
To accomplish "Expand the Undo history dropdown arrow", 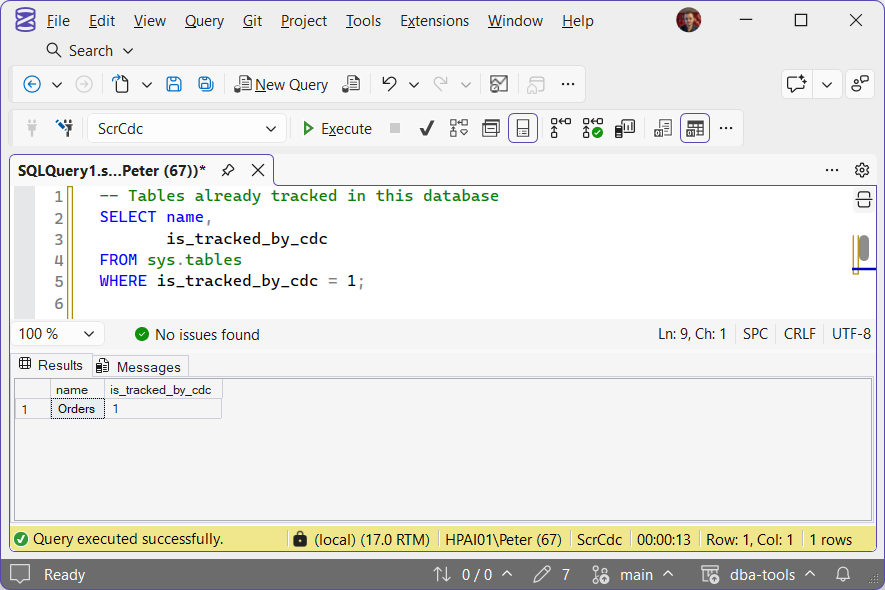I will [x=414, y=85].
